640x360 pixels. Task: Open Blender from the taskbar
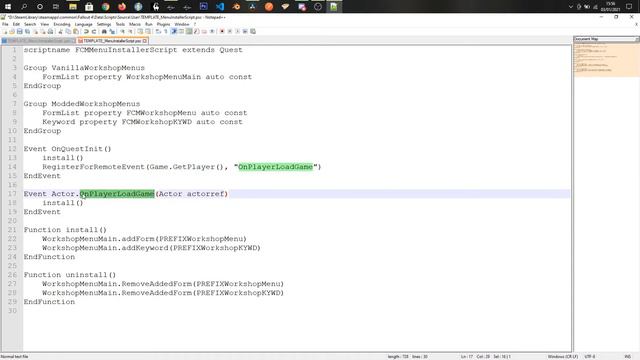(236, 7)
